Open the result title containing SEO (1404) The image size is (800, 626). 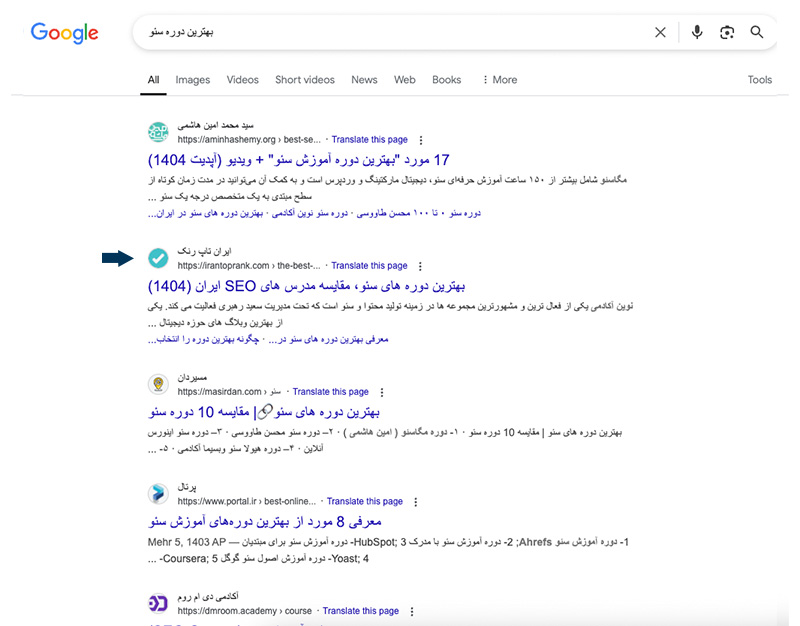[307, 286]
